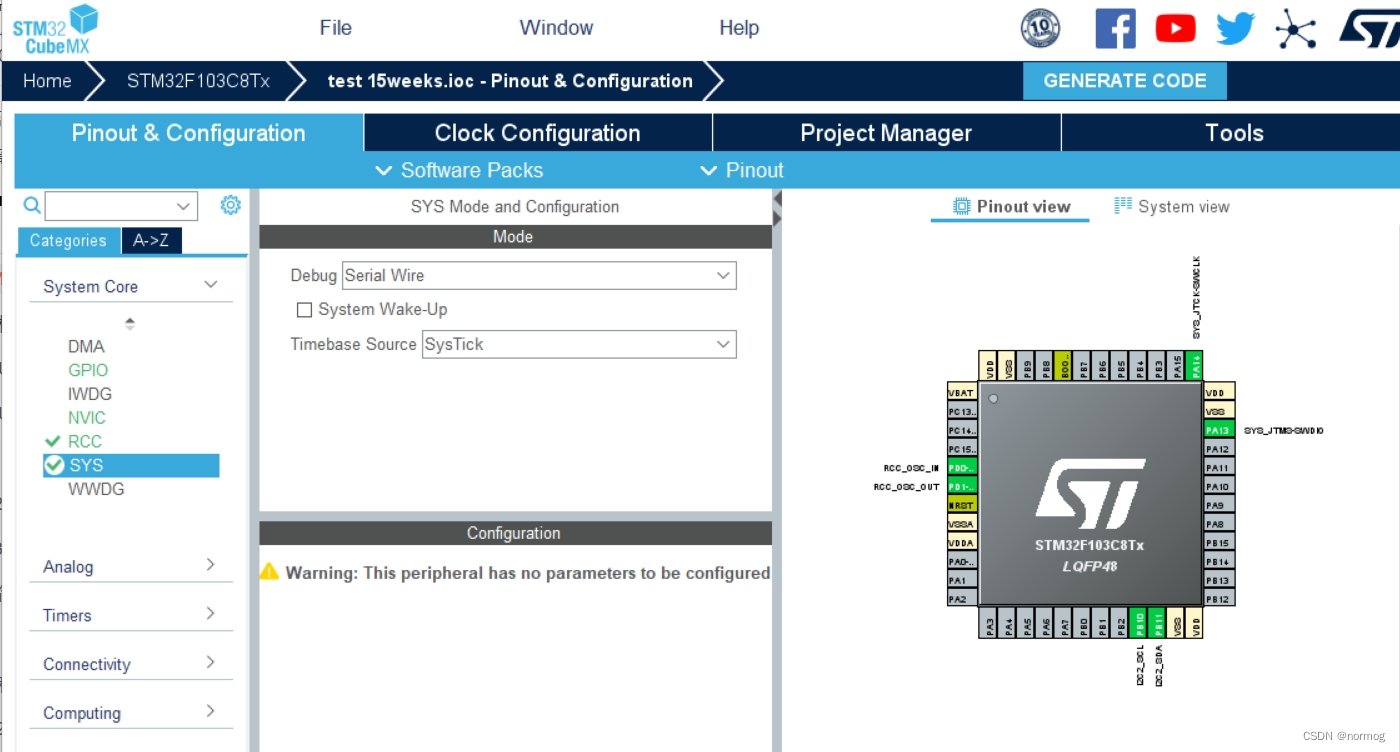Select green pin PA13 on the chip

(x=1220, y=430)
